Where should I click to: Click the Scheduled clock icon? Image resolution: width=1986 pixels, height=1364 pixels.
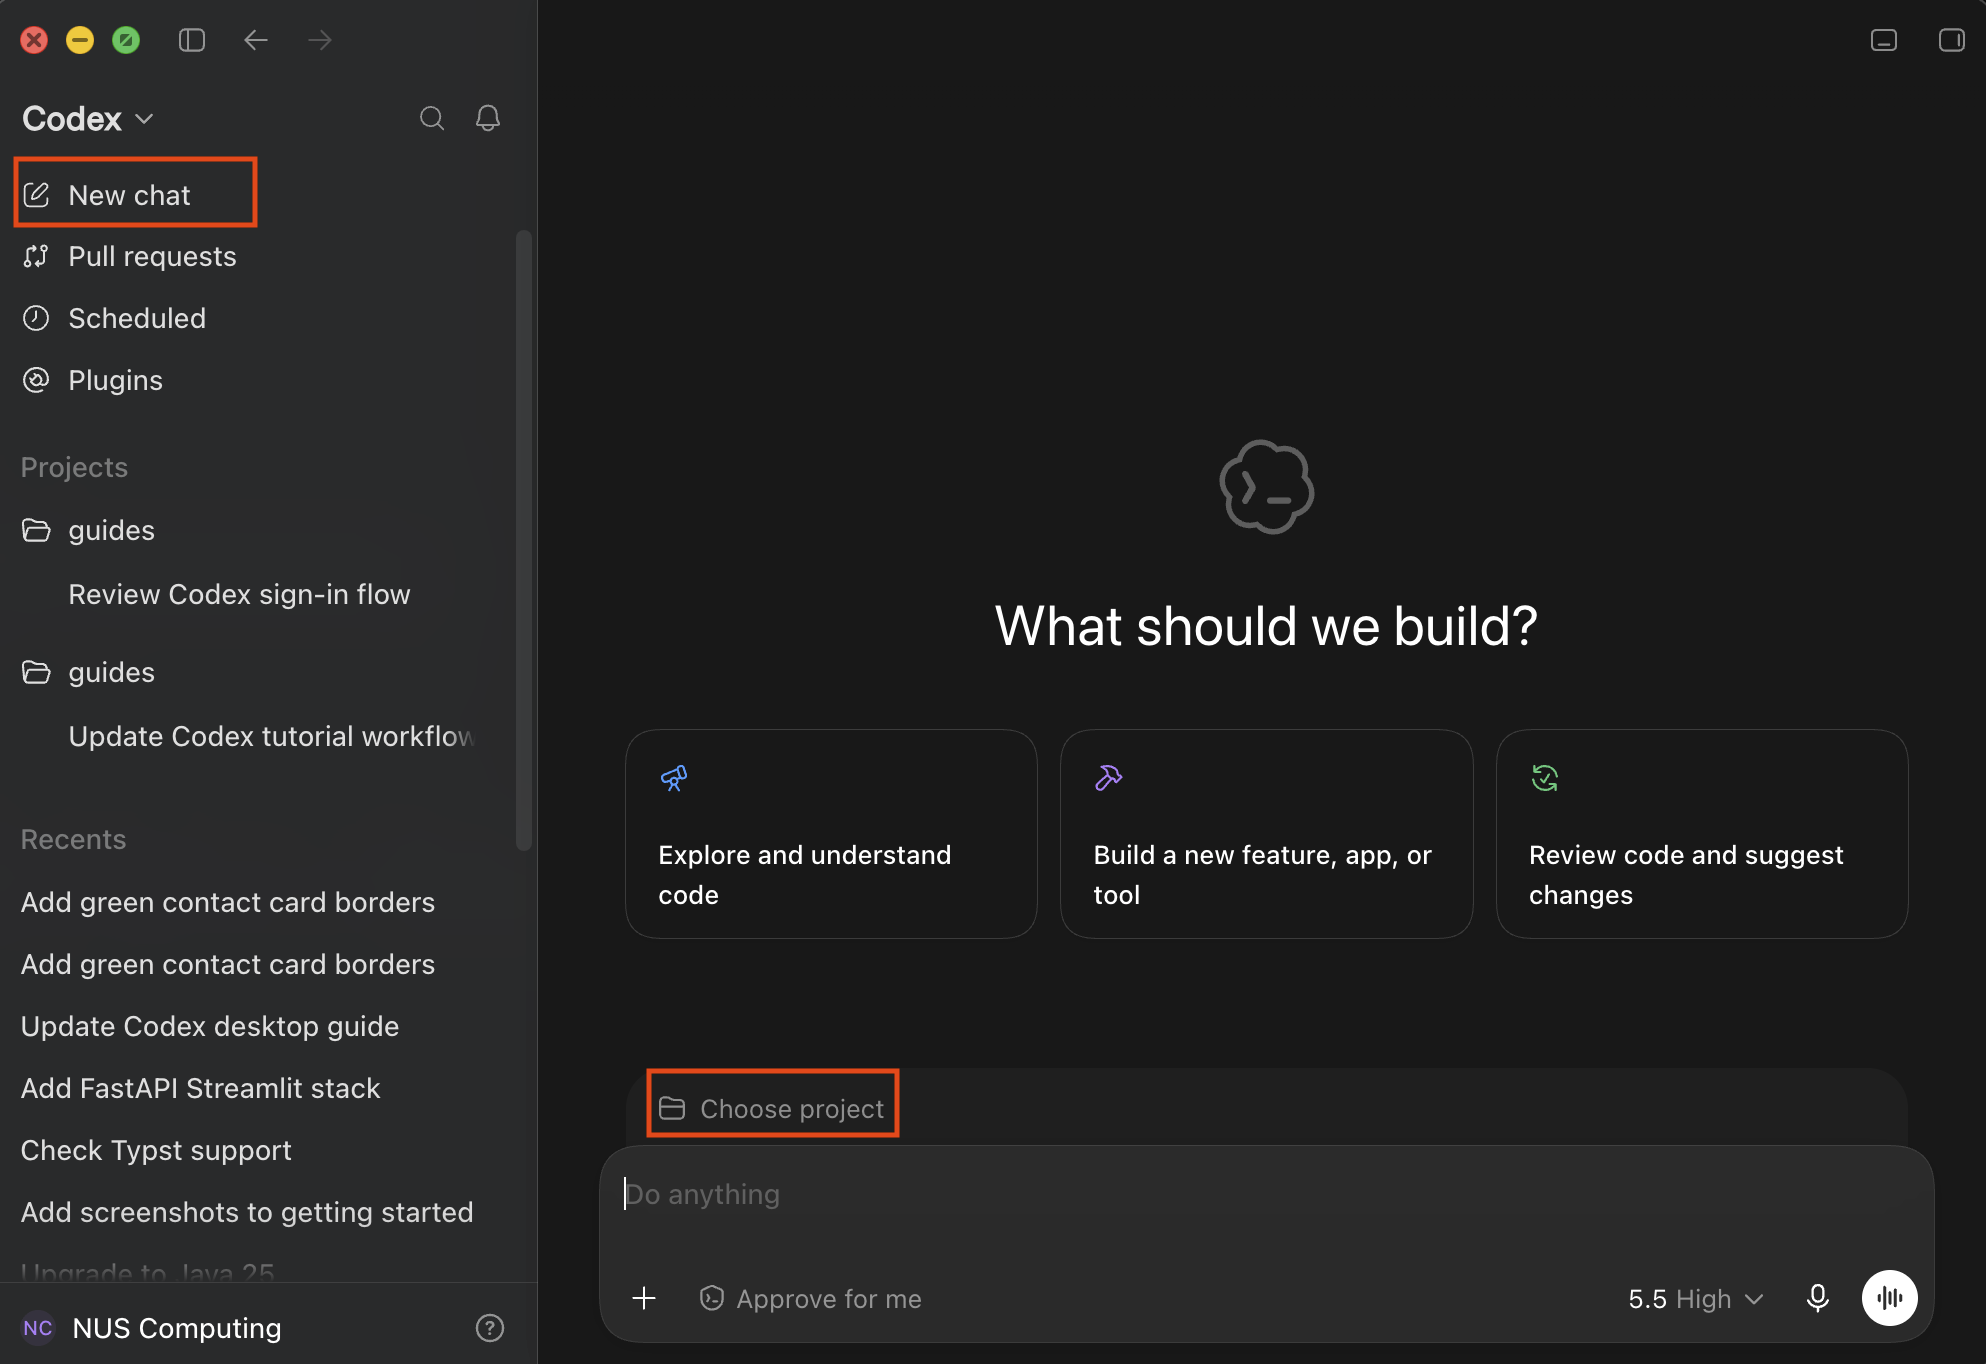click(x=36, y=318)
